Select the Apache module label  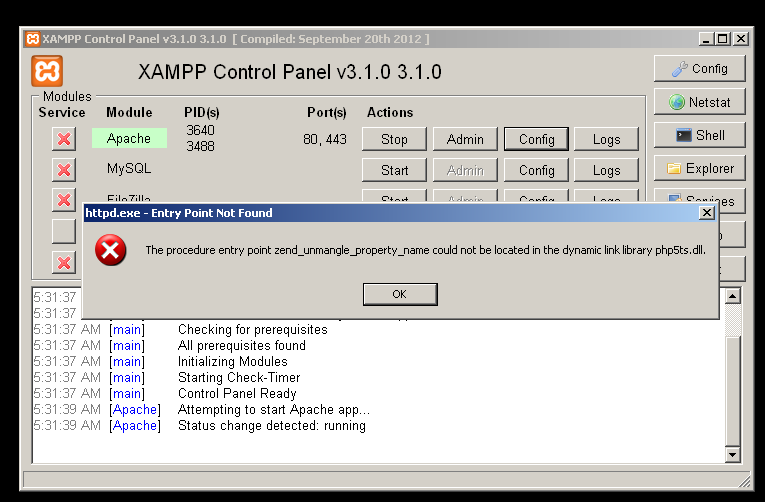click(x=129, y=138)
